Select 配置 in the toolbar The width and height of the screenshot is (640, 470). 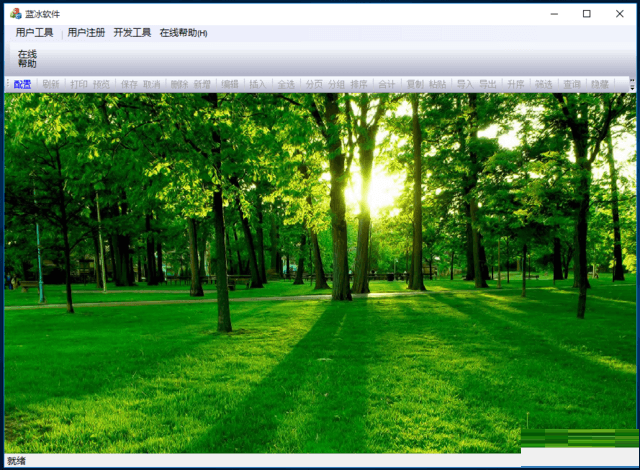(23, 85)
